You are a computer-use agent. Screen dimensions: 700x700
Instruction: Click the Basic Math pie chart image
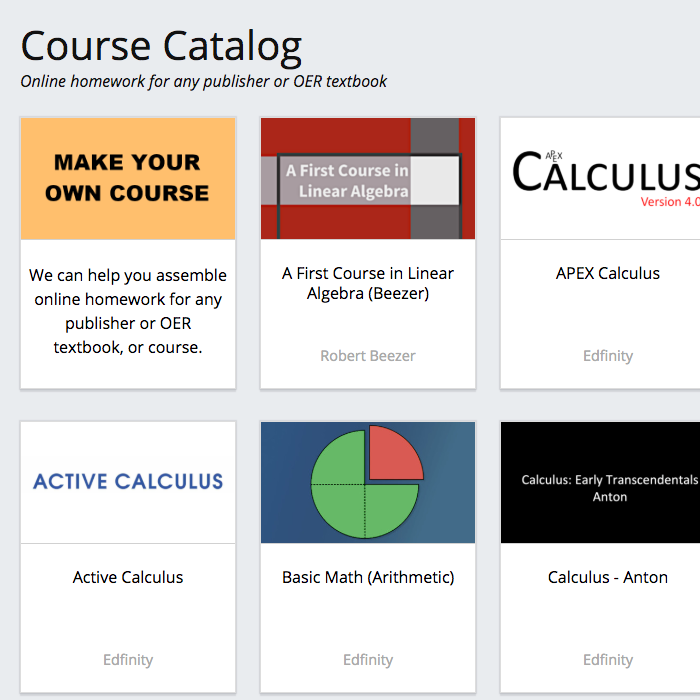(368, 483)
